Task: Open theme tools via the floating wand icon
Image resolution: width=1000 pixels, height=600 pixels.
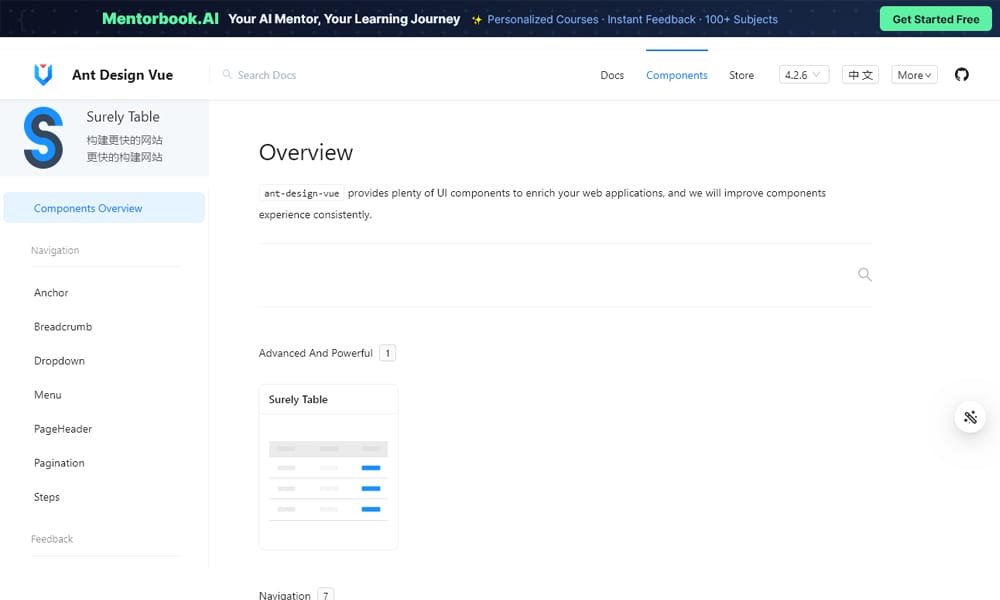Action: pyautogui.click(x=969, y=417)
